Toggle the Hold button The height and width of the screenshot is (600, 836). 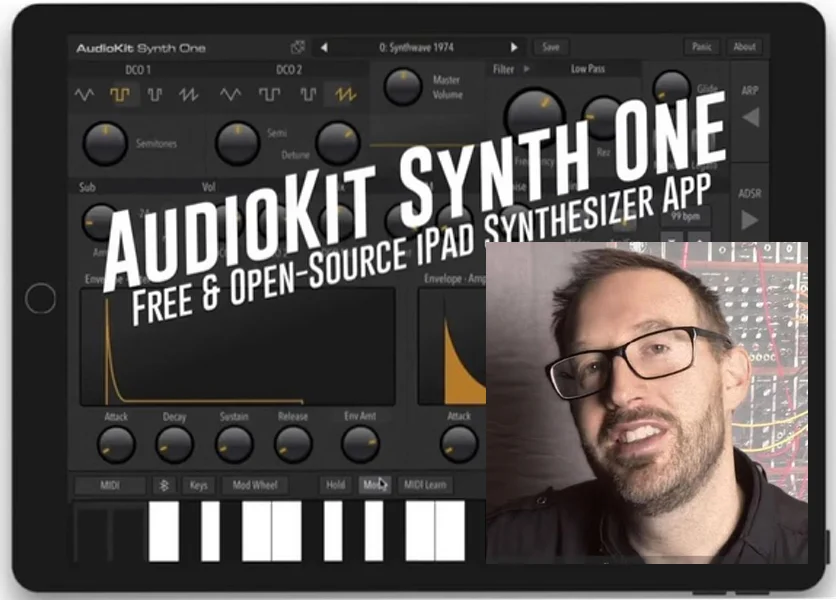click(x=335, y=485)
